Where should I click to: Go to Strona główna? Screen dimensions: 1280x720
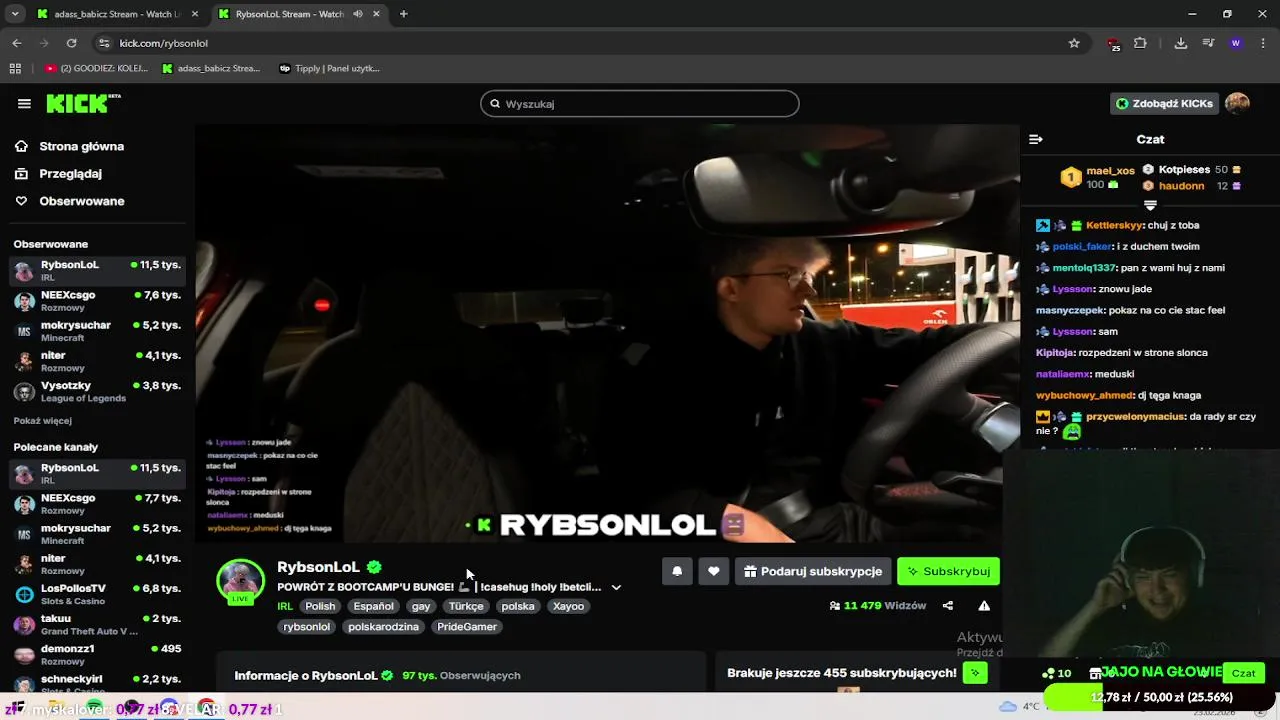pyautogui.click(x=82, y=146)
